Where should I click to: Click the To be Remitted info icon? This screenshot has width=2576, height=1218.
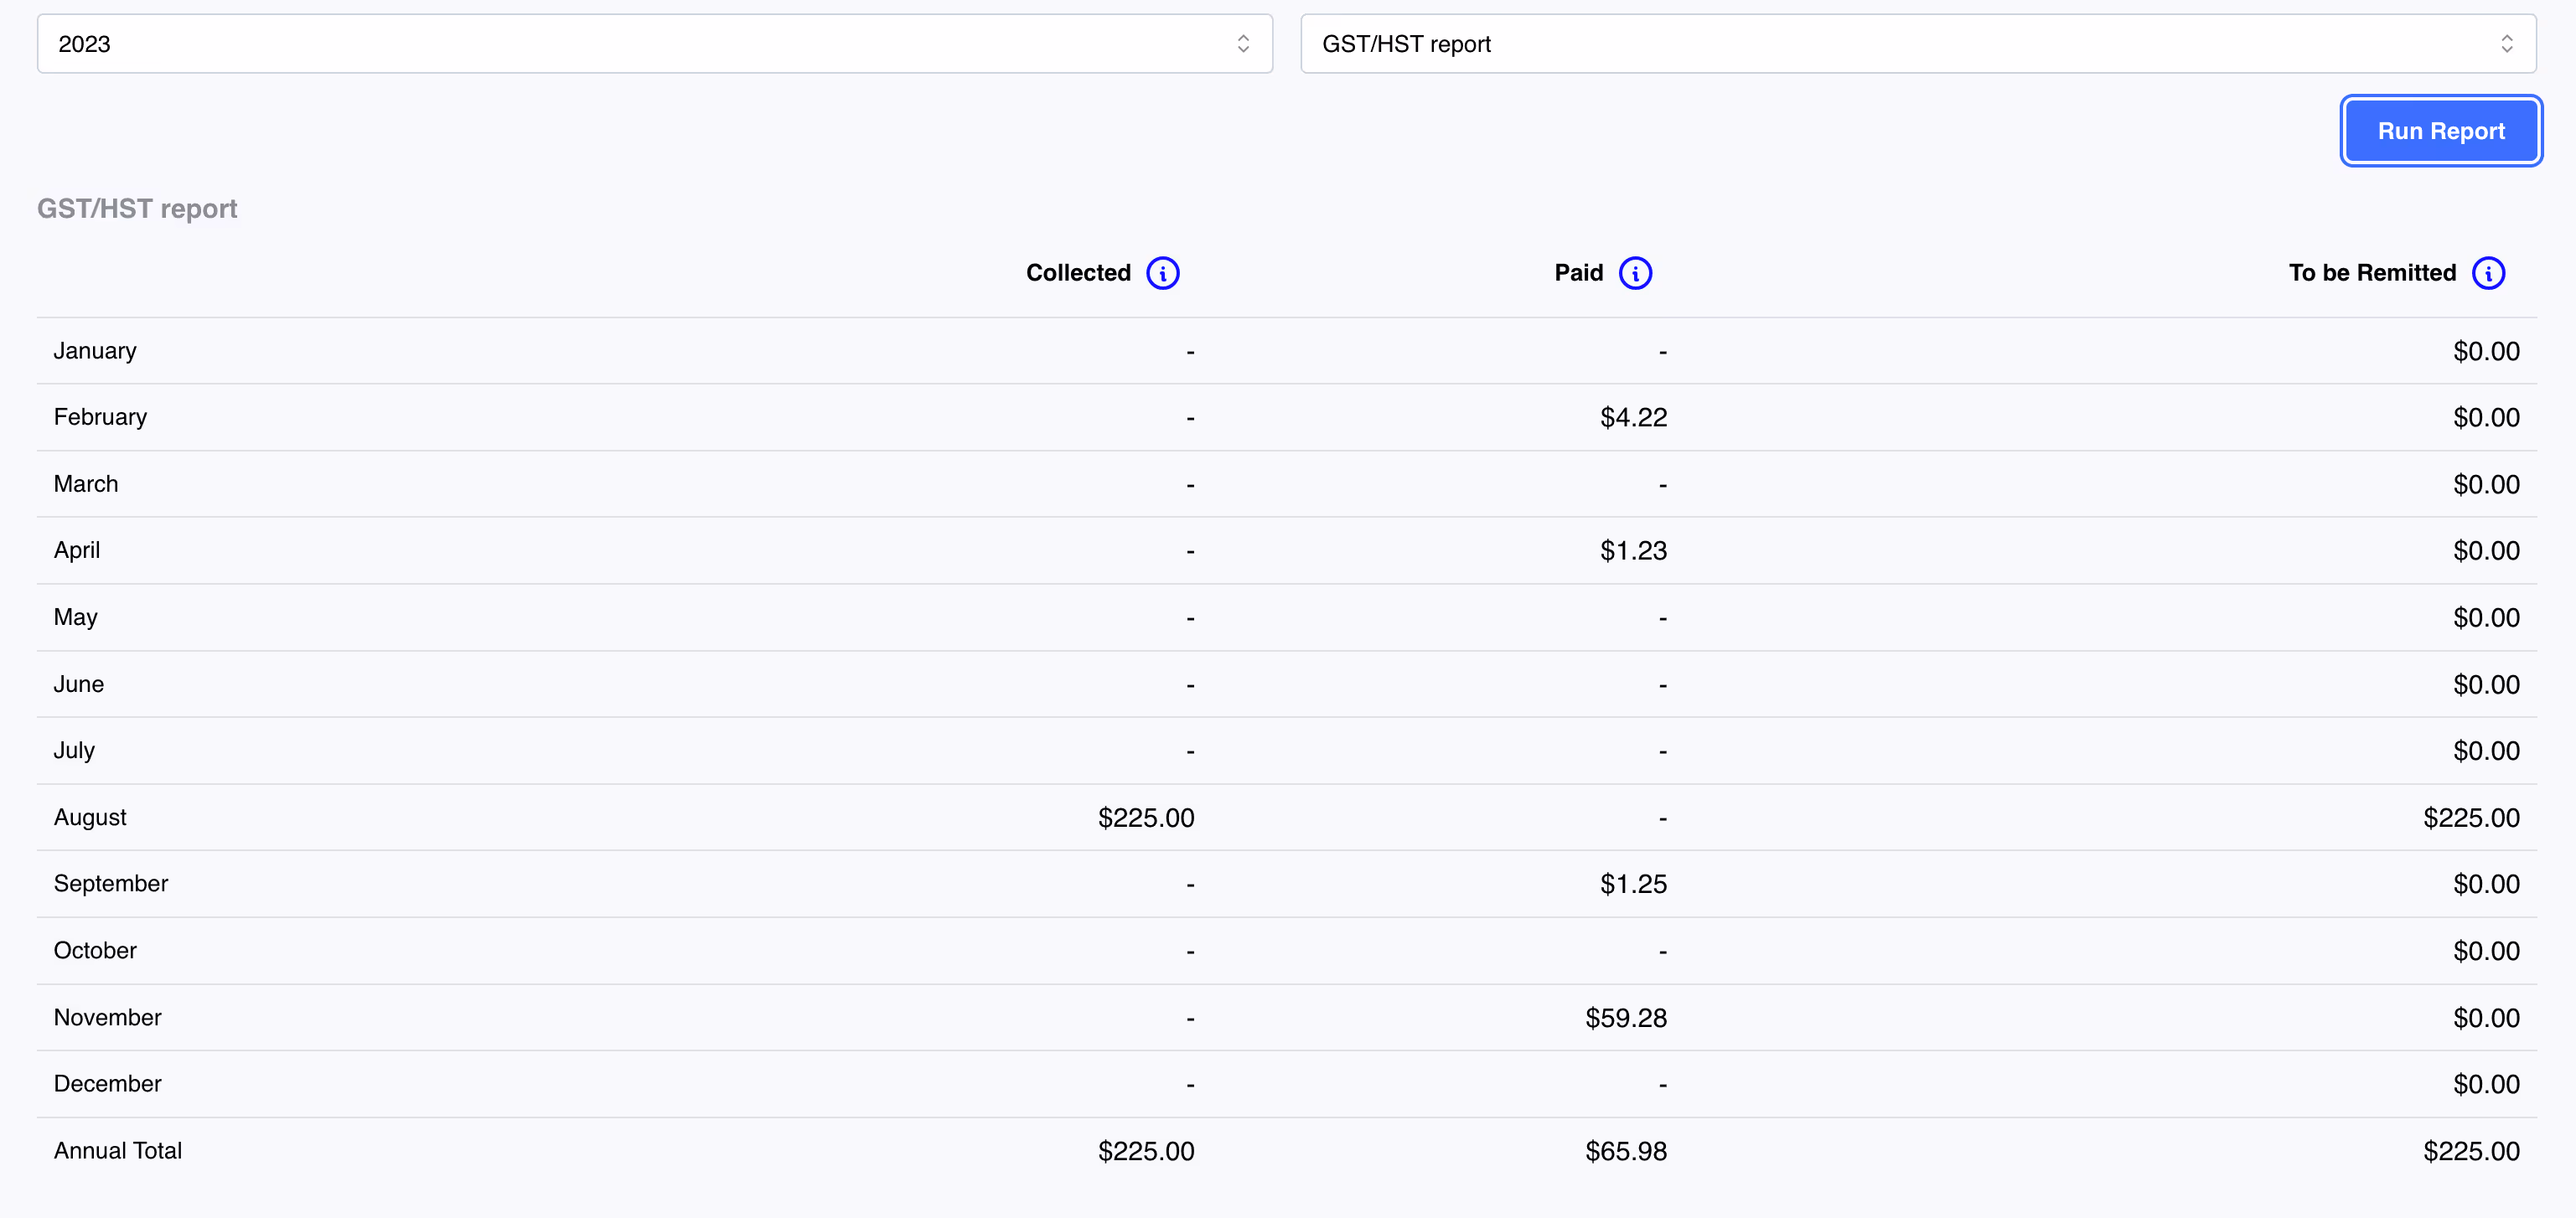coord(2488,273)
